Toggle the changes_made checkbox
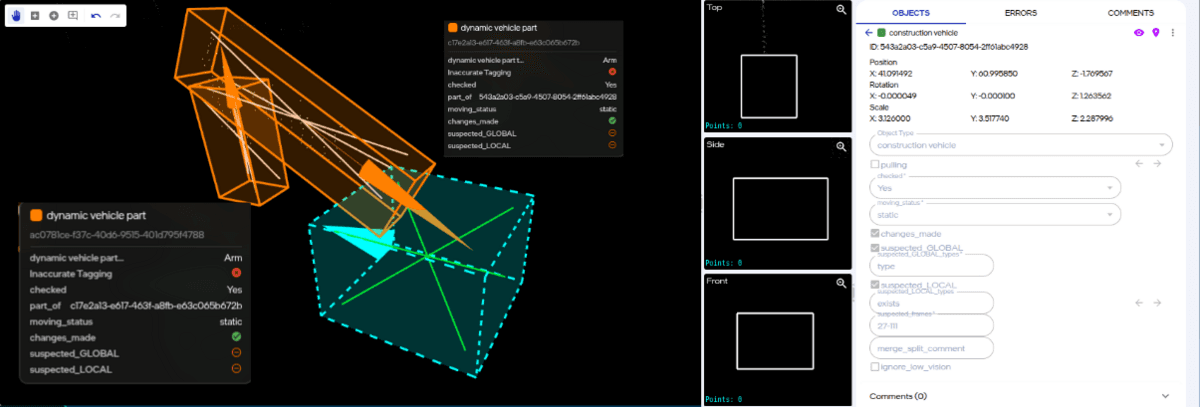 (x=875, y=234)
